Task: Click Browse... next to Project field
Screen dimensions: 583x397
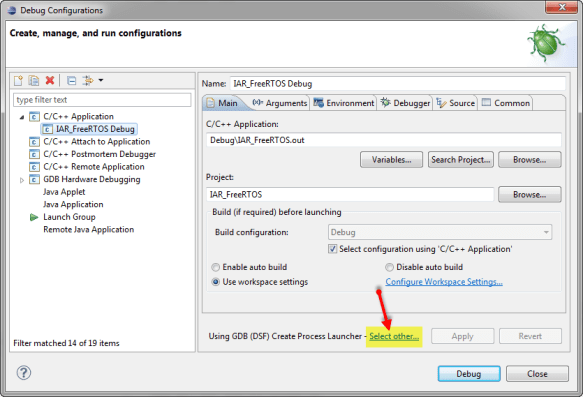Action: tap(530, 195)
